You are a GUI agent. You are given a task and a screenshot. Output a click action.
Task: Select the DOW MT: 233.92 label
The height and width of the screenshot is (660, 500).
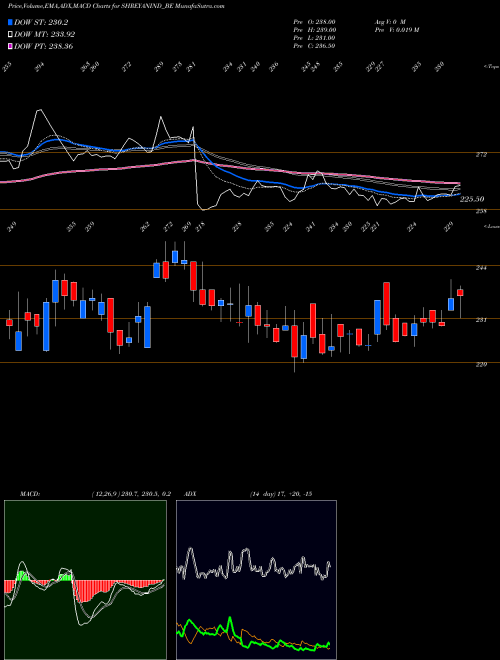45,35
